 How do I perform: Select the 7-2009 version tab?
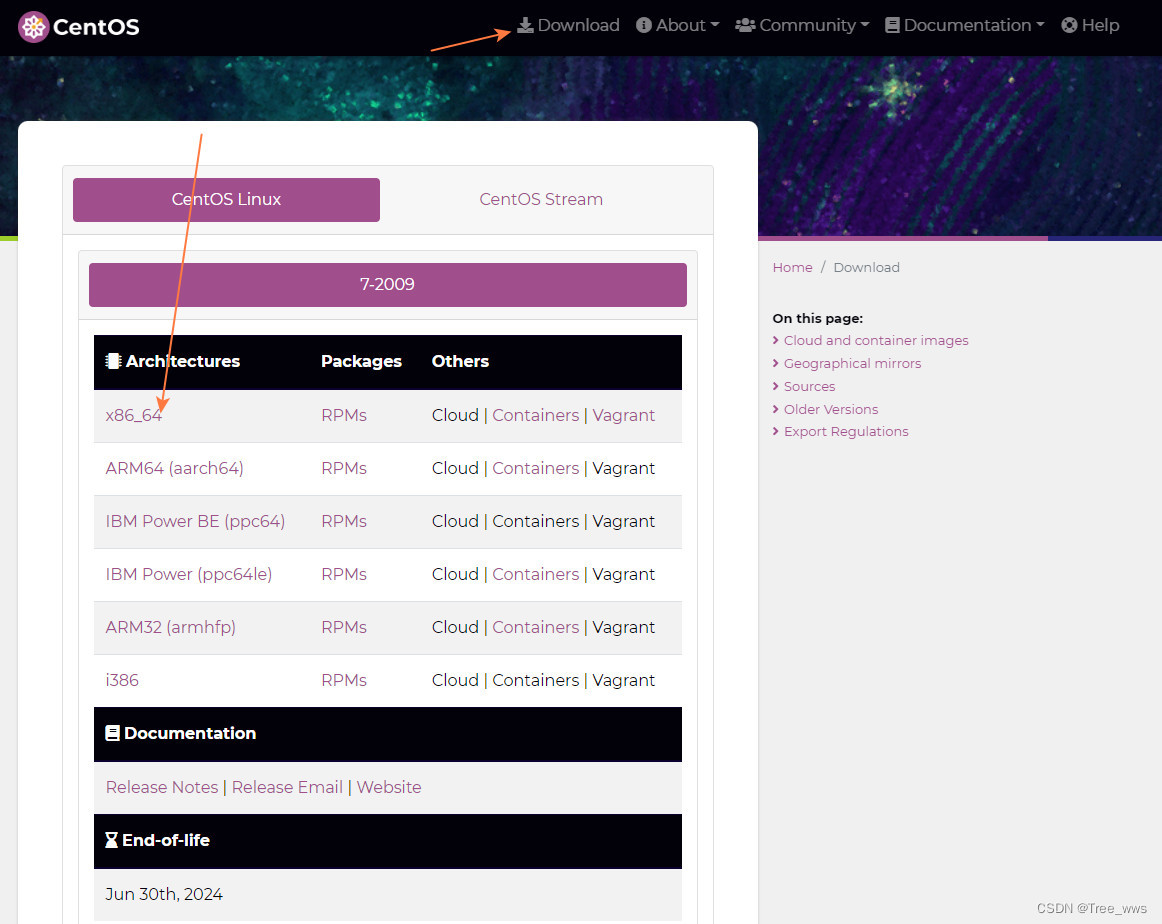pos(388,285)
